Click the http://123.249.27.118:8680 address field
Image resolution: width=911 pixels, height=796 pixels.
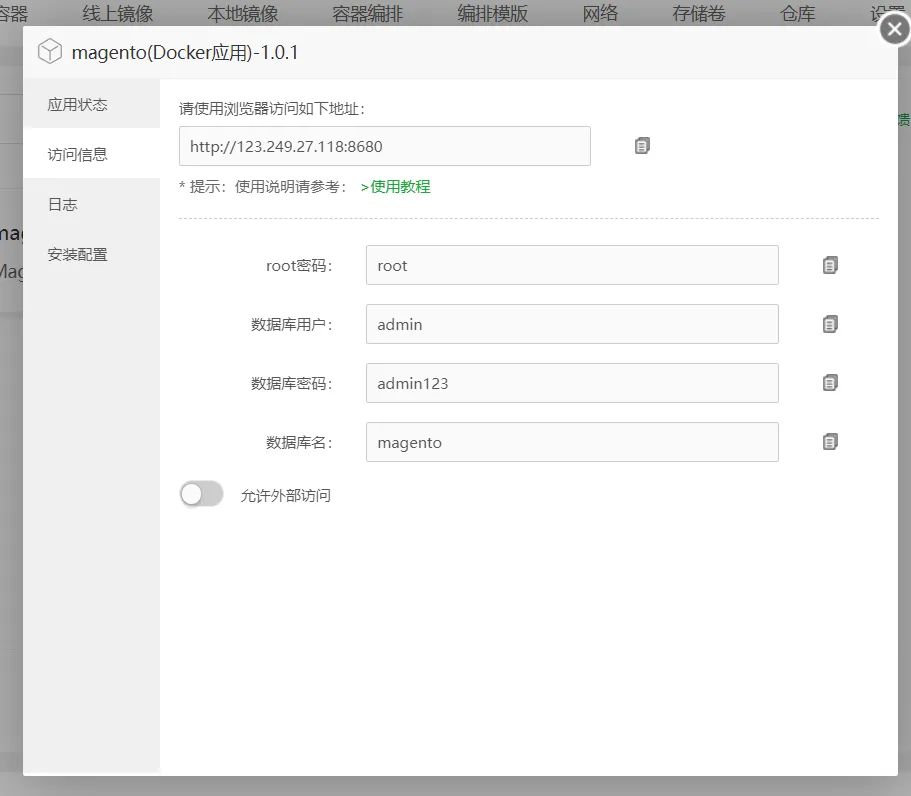click(x=385, y=146)
